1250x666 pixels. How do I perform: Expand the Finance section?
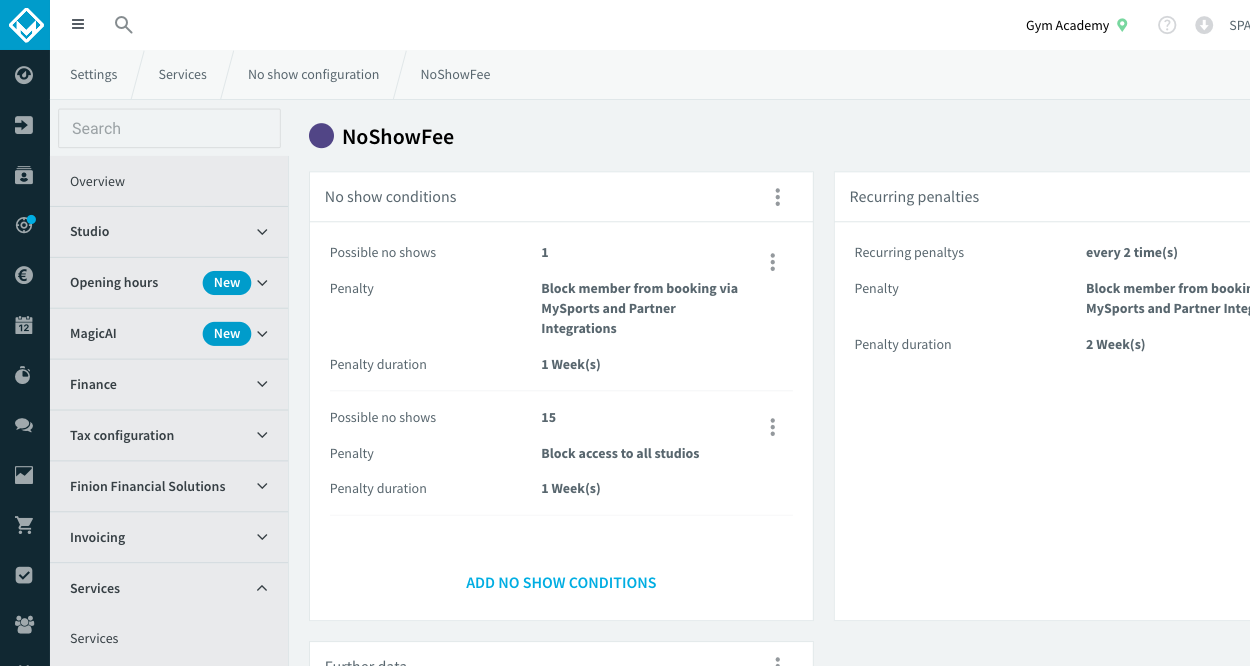coord(169,385)
